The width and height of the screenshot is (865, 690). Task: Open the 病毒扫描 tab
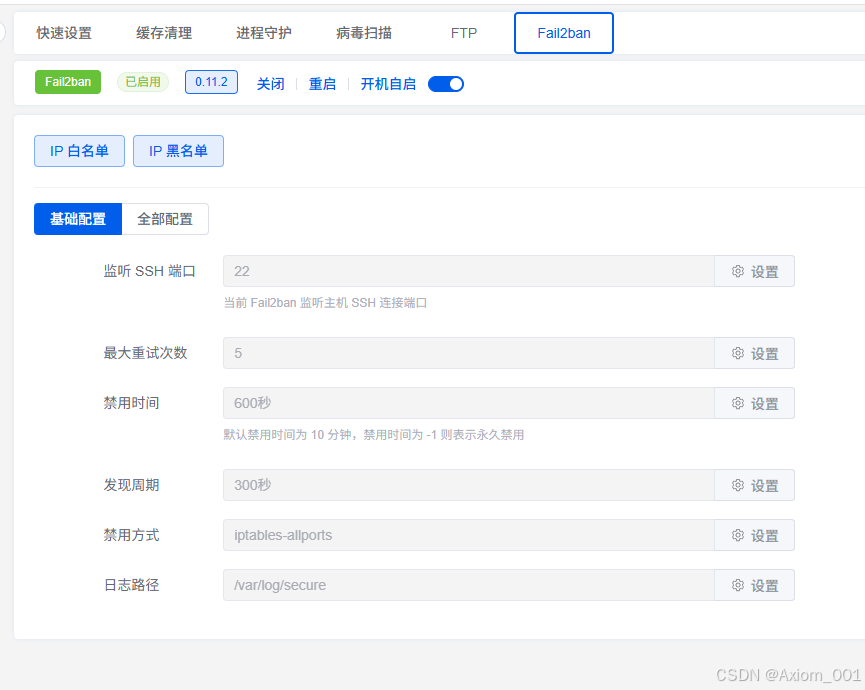[363, 32]
